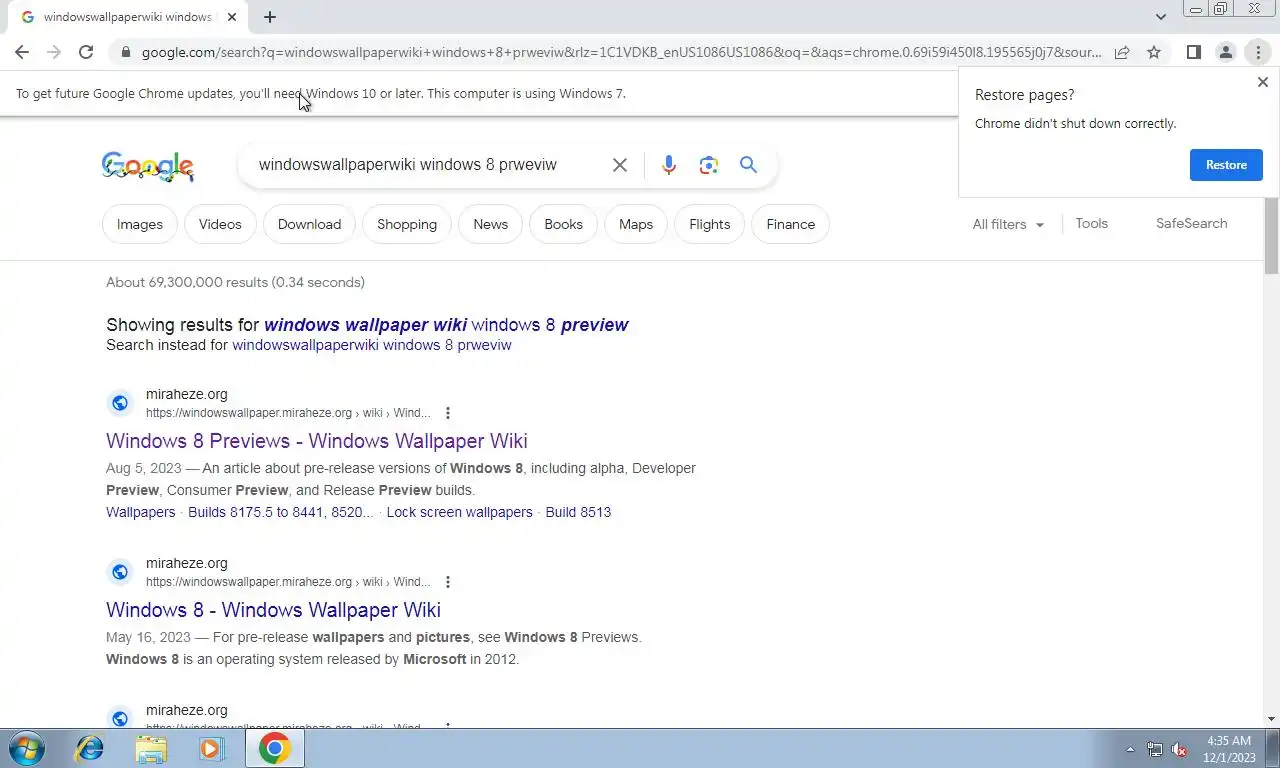Open Chrome three-dot menu

1258,52
